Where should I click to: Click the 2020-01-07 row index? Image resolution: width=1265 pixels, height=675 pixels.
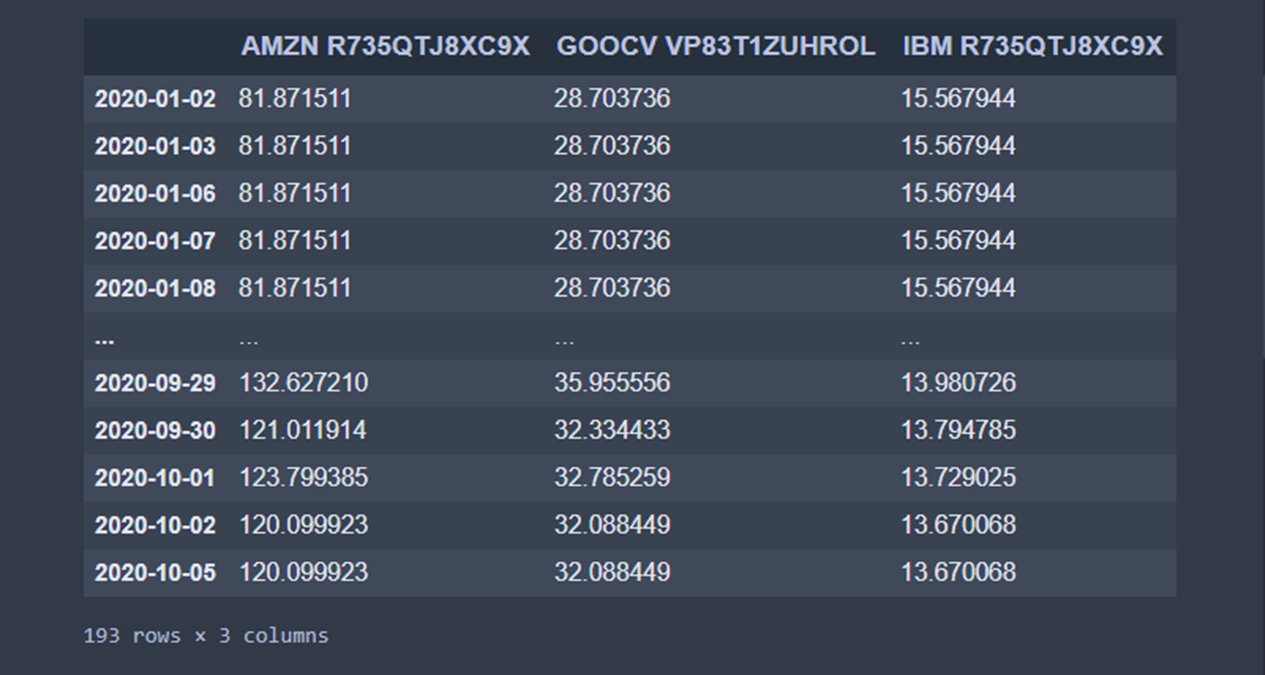pyautogui.click(x=155, y=241)
